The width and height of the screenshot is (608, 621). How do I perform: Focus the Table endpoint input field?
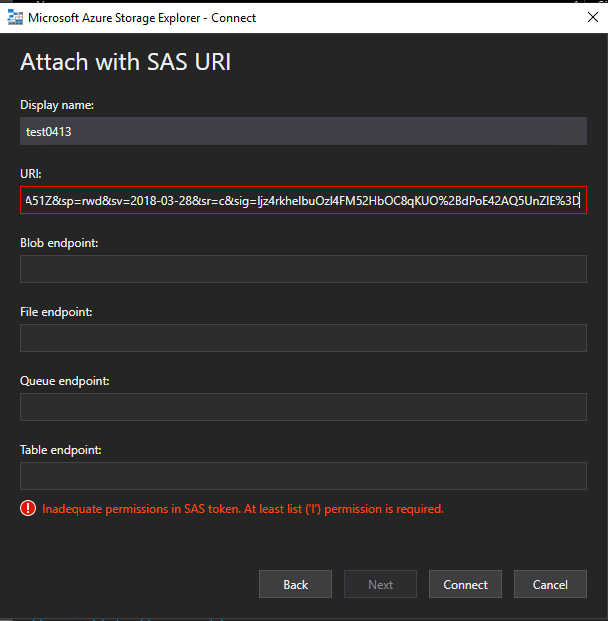click(303, 476)
